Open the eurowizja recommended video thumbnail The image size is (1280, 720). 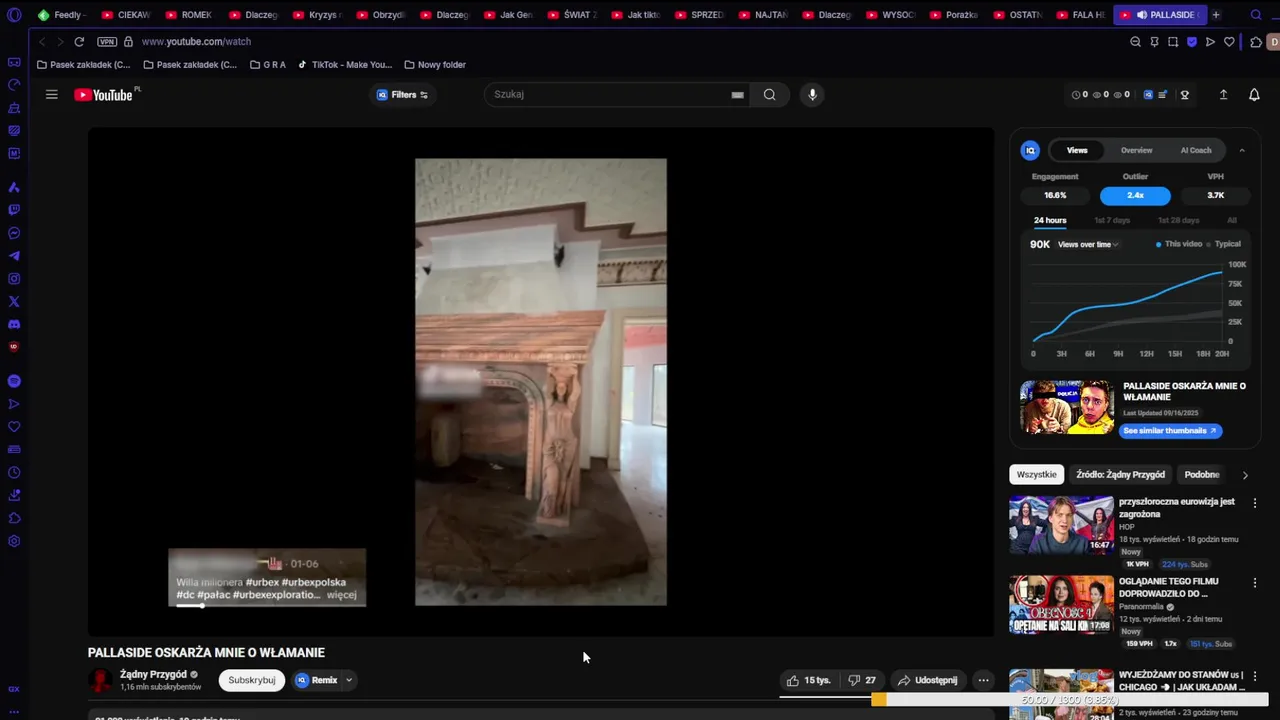(1061, 525)
